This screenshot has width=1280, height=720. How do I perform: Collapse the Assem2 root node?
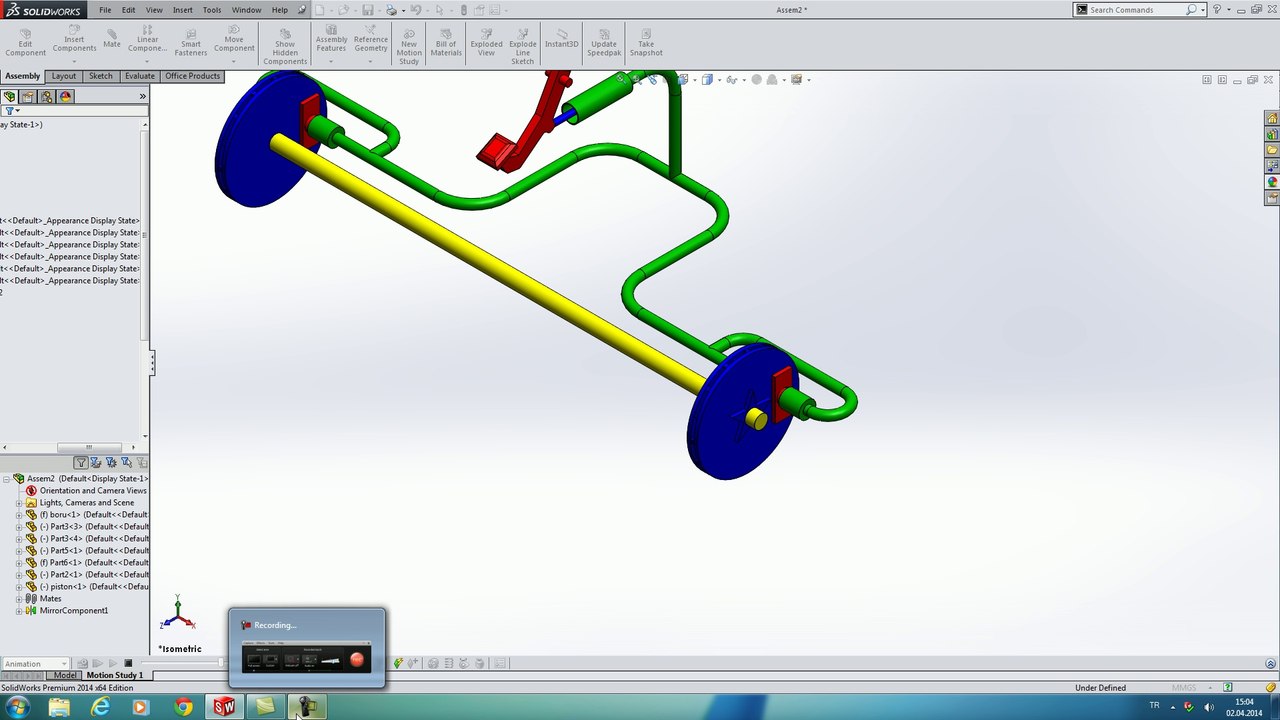click(x=6, y=479)
